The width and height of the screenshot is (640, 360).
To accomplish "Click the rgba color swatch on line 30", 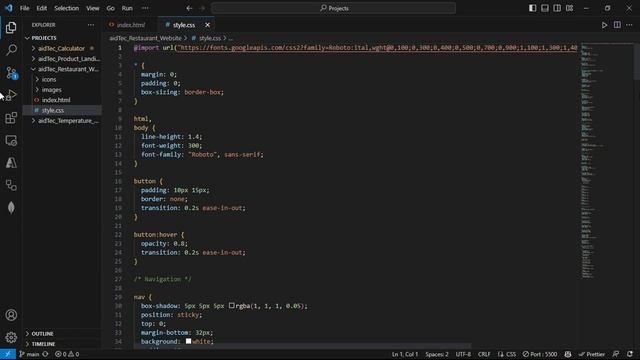I will 231,305.
